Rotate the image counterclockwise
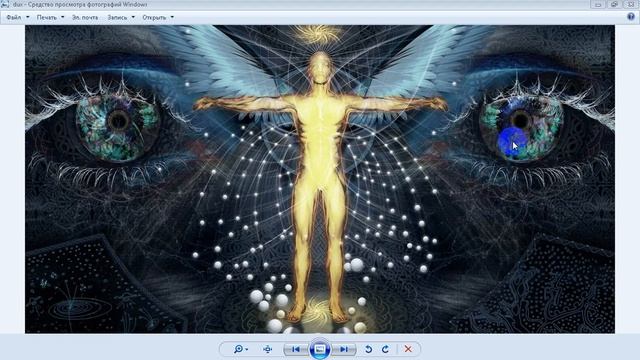 click(x=368, y=349)
